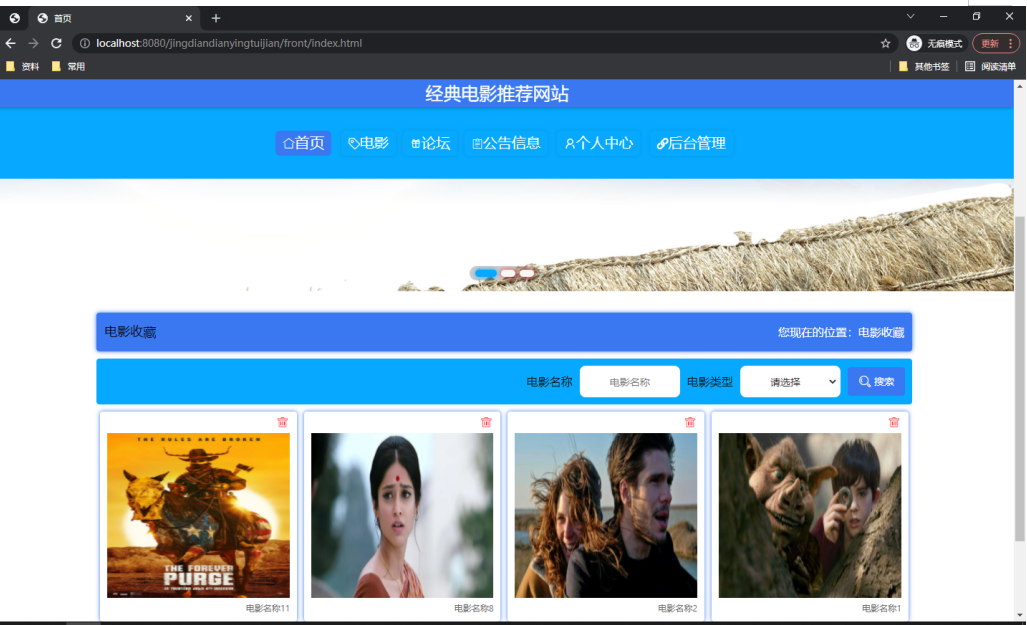Click the 搜索 search button
1027x625 pixels.
click(876, 381)
